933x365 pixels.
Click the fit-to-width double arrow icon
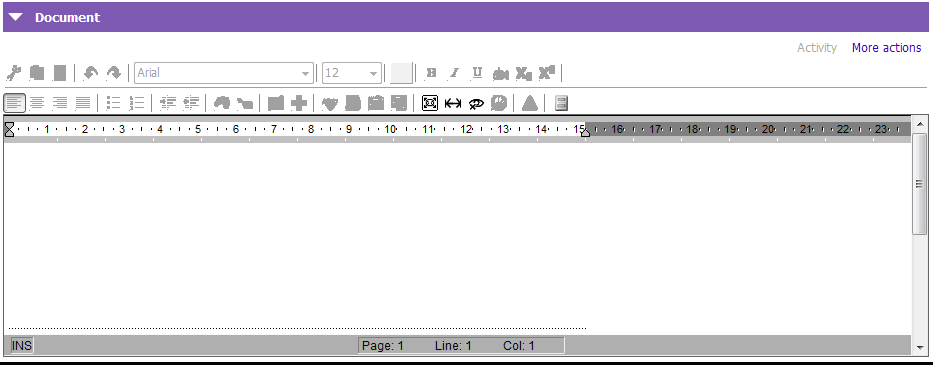click(x=453, y=103)
